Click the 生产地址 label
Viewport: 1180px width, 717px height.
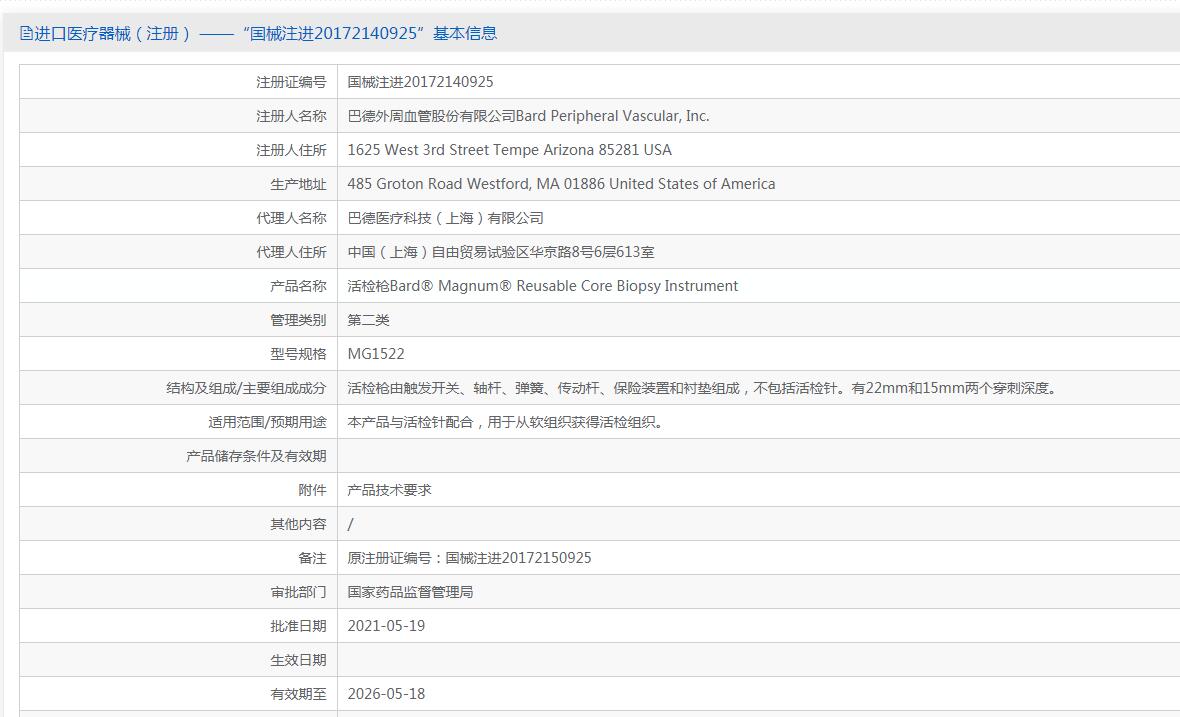pyautogui.click(x=298, y=184)
